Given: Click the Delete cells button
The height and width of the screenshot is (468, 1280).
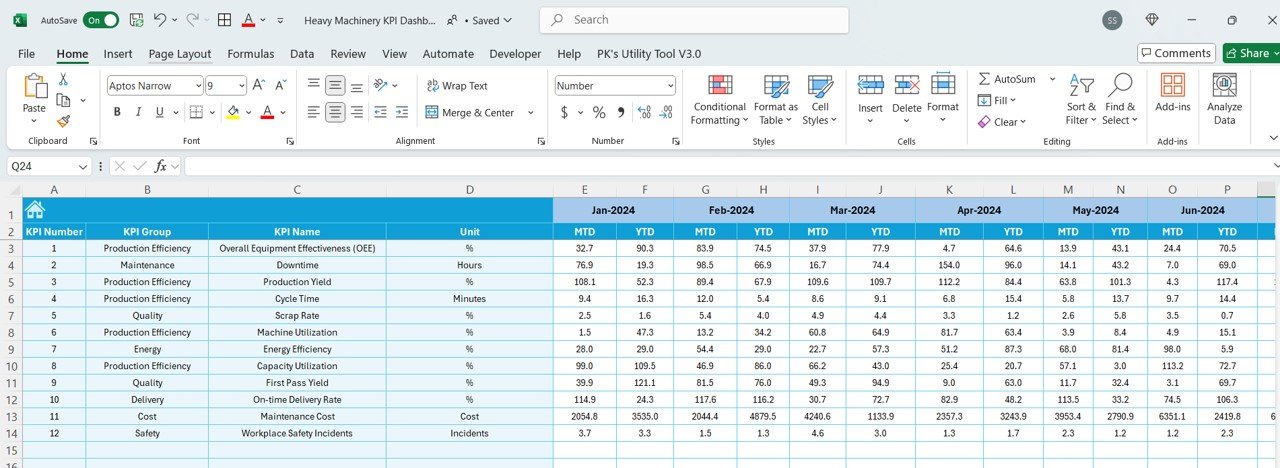Looking at the screenshot, I should (907, 98).
